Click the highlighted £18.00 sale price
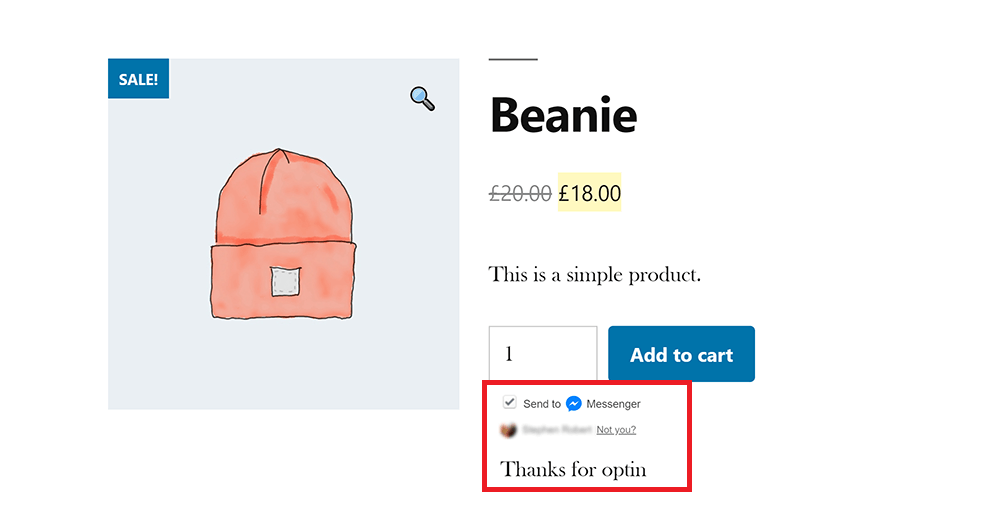Image resolution: width=1000 pixels, height=505 pixels. click(x=589, y=193)
